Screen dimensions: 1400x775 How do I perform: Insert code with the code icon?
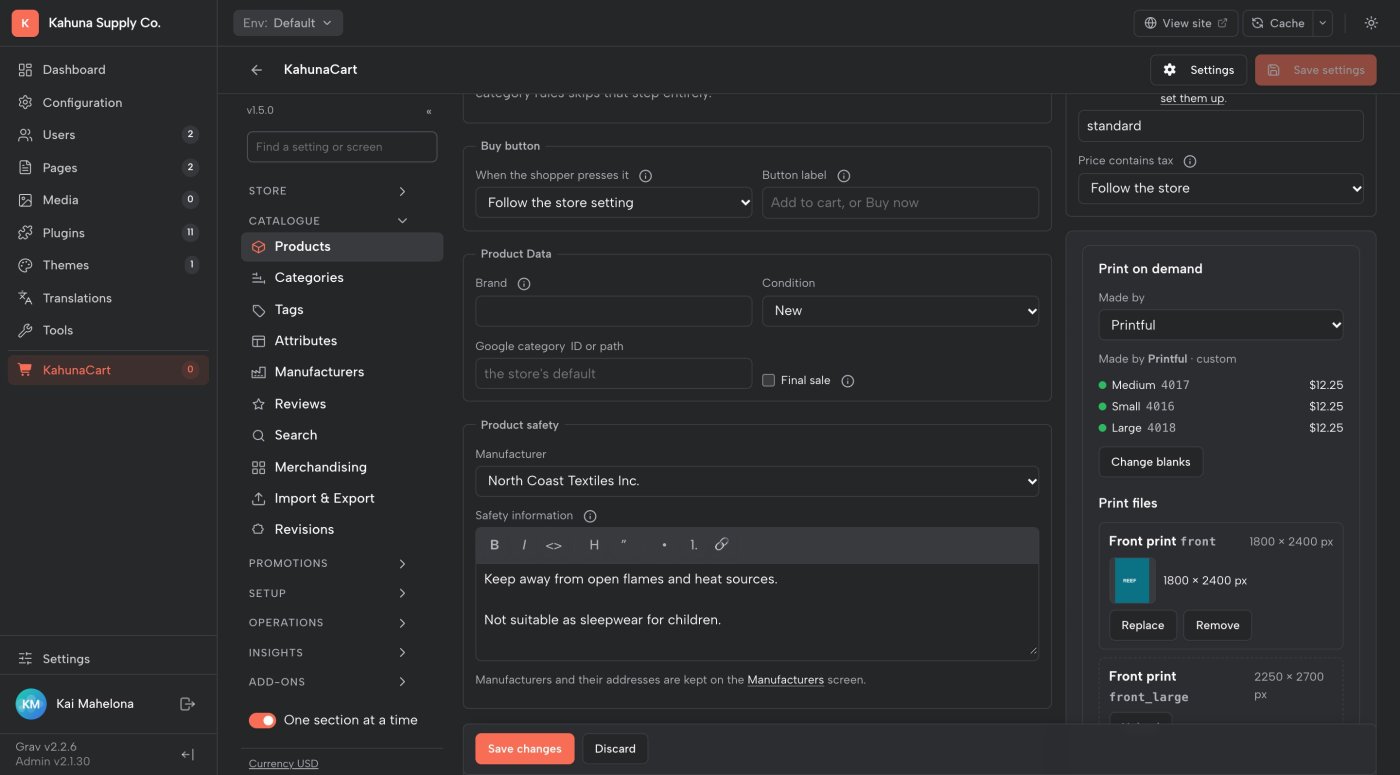(x=554, y=545)
